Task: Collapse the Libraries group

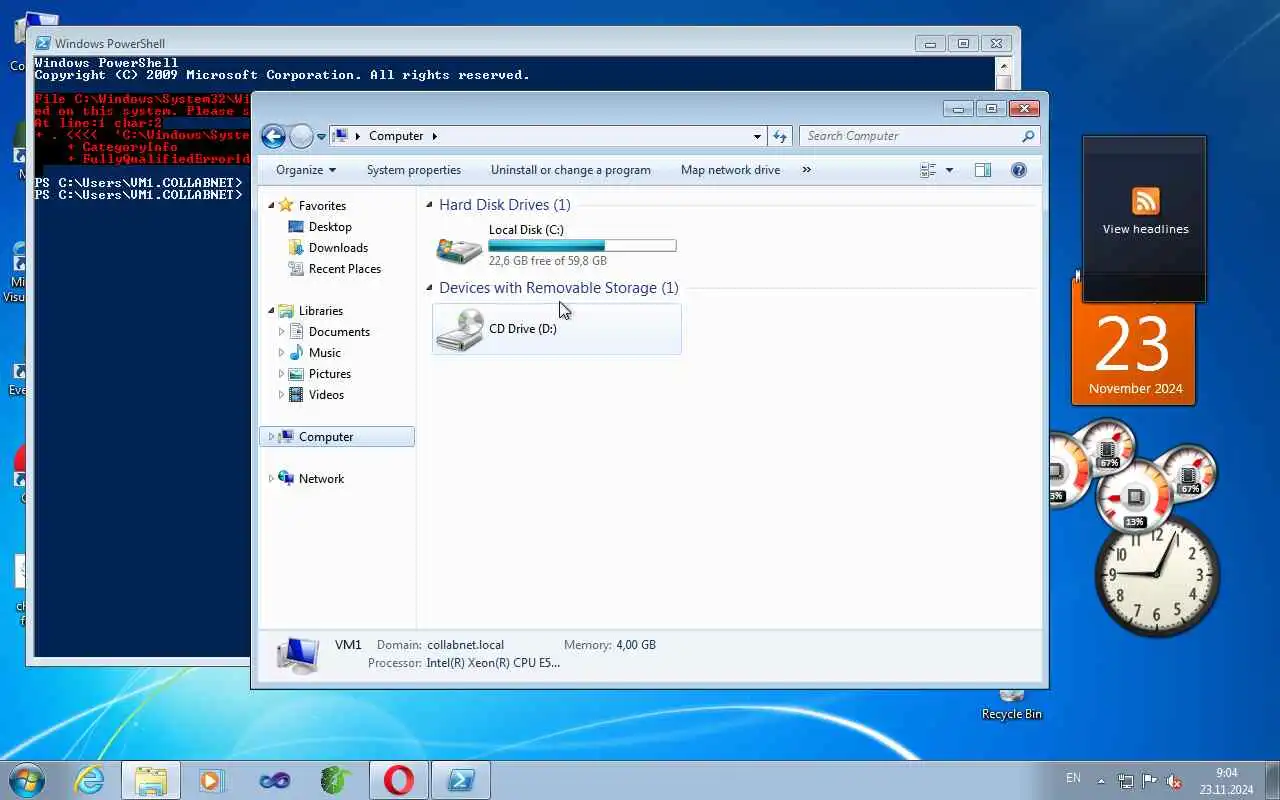Action: 270,311
